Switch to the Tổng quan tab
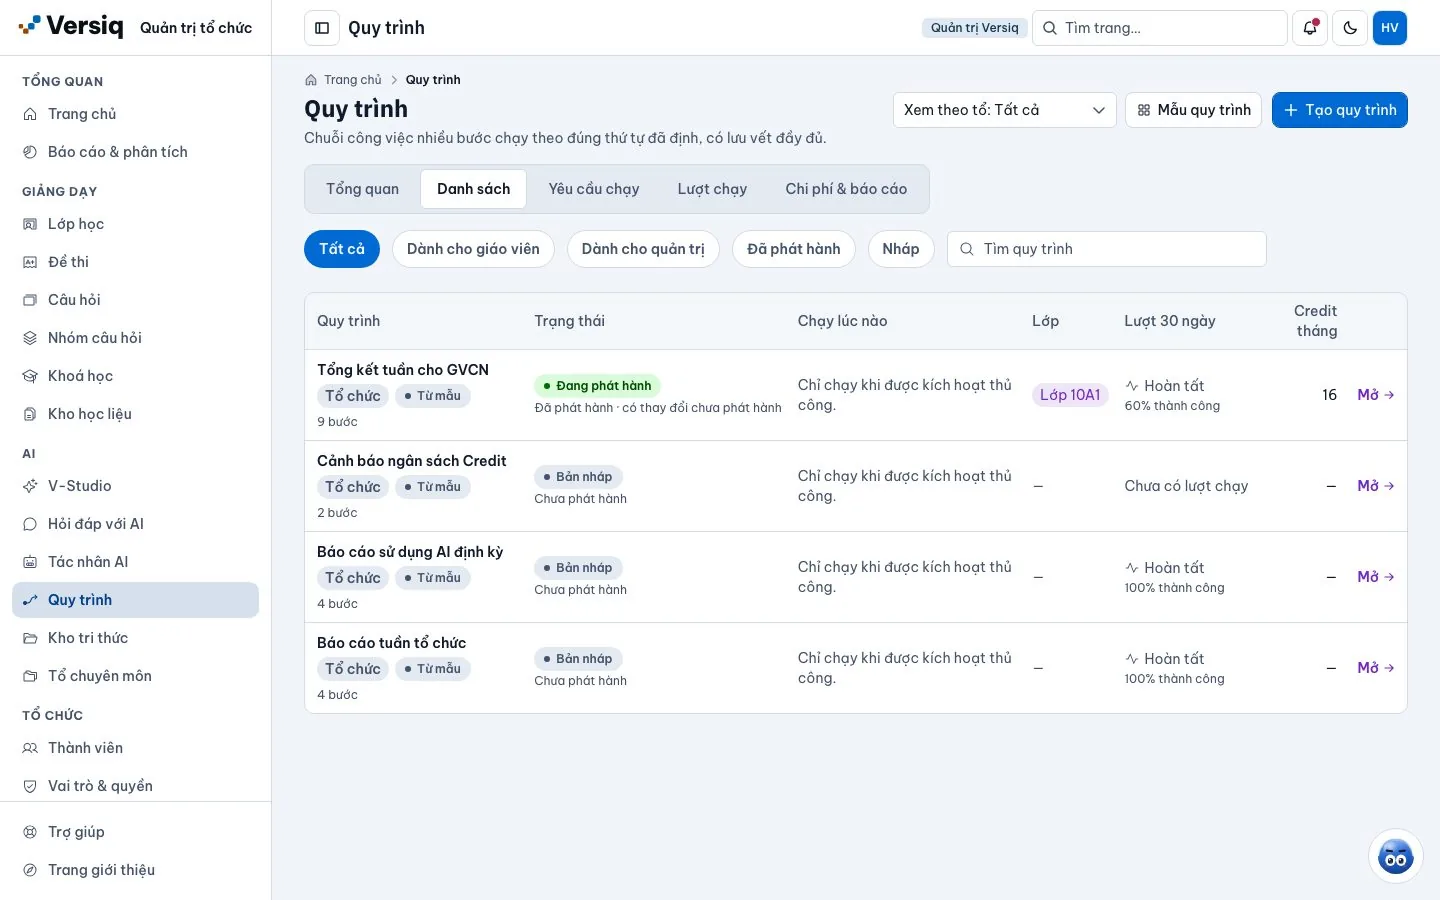1440x900 pixels. tap(362, 189)
